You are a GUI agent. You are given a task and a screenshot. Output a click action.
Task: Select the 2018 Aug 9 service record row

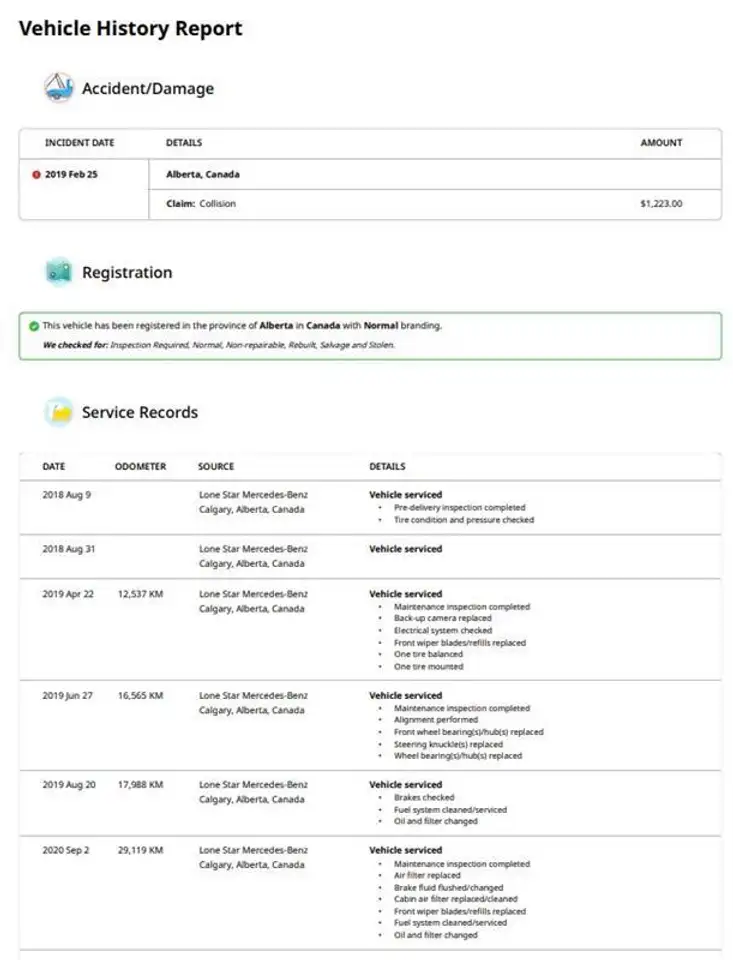click(370, 508)
